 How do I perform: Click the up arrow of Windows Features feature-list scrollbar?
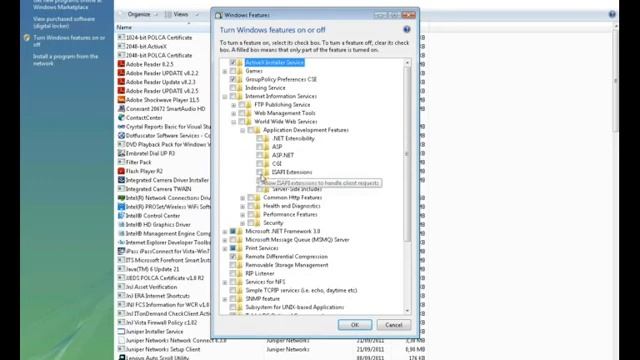407,63
